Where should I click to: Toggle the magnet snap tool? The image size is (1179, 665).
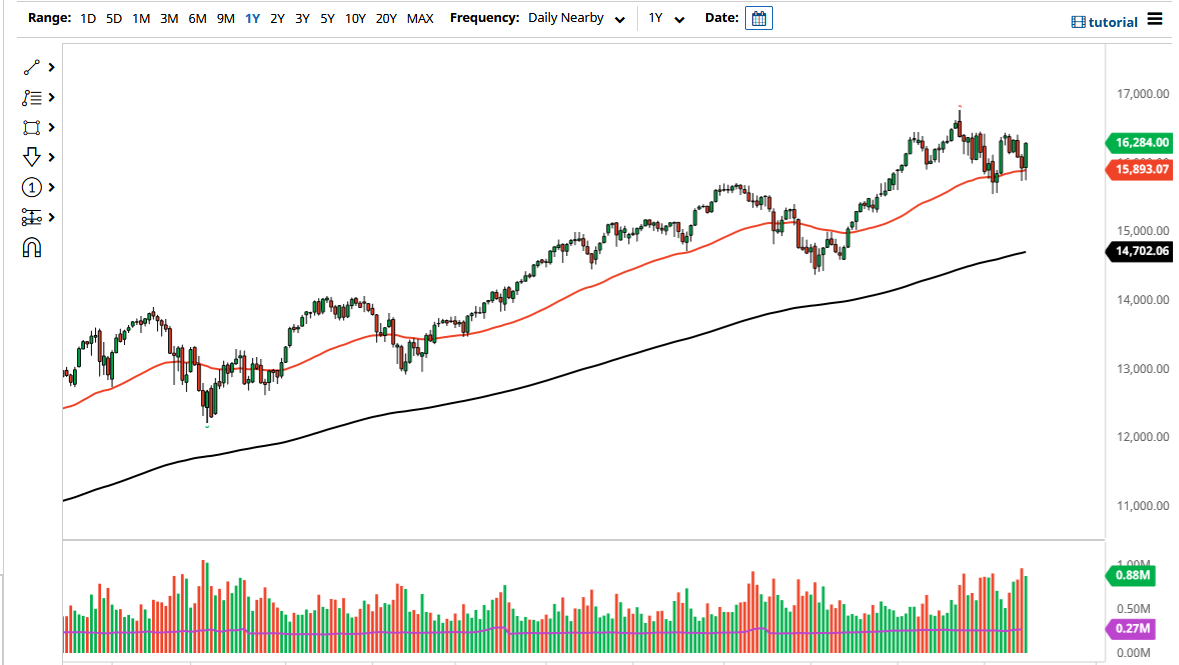(30, 247)
